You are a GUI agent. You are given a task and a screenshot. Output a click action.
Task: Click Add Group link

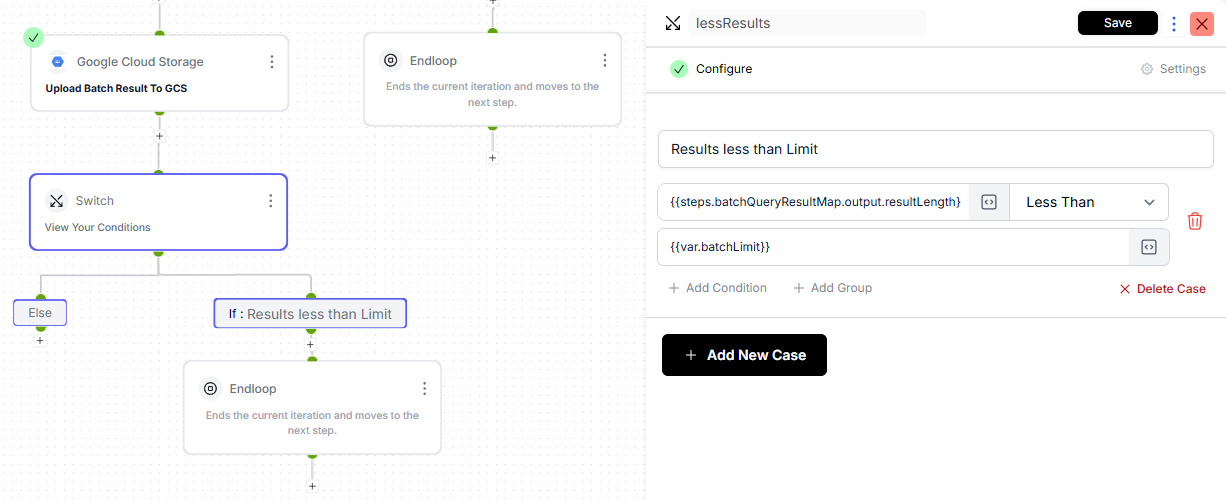(832, 288)
